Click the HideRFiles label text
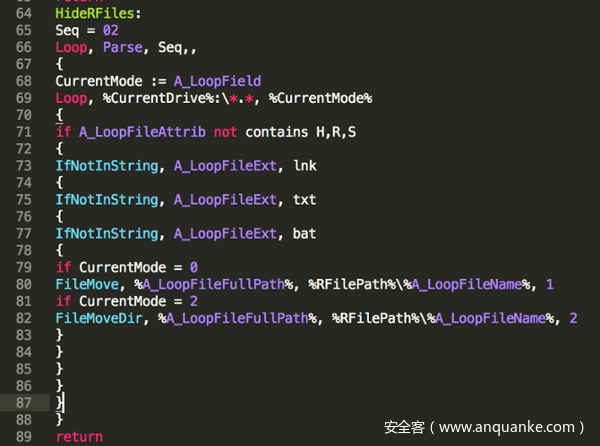Image resolution: width=600 pixels, height=446 pixels. [x=98, y=14]
